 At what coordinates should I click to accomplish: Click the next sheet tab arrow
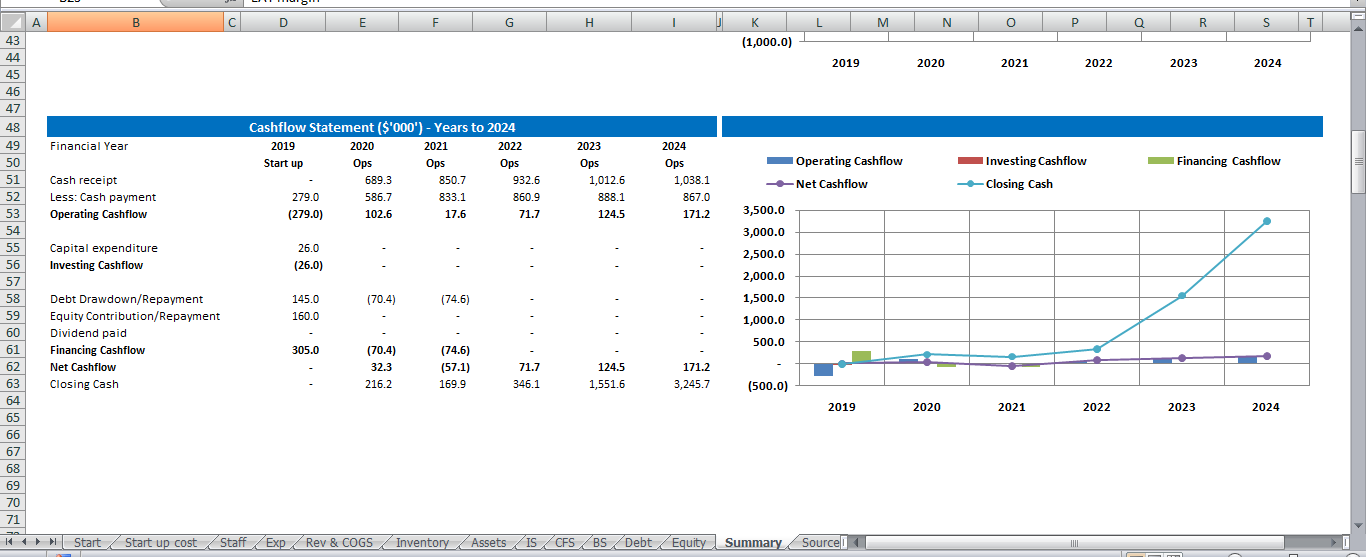(x=39, y=542)
